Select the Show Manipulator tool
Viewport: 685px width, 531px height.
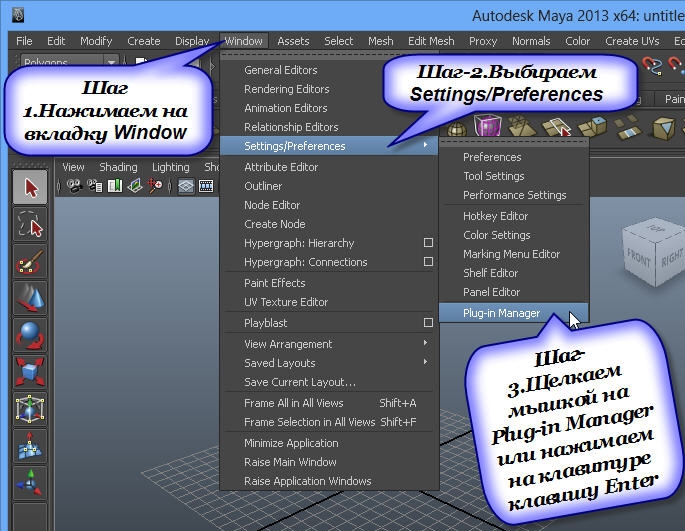pyautogui.click(x=30, y=483)
